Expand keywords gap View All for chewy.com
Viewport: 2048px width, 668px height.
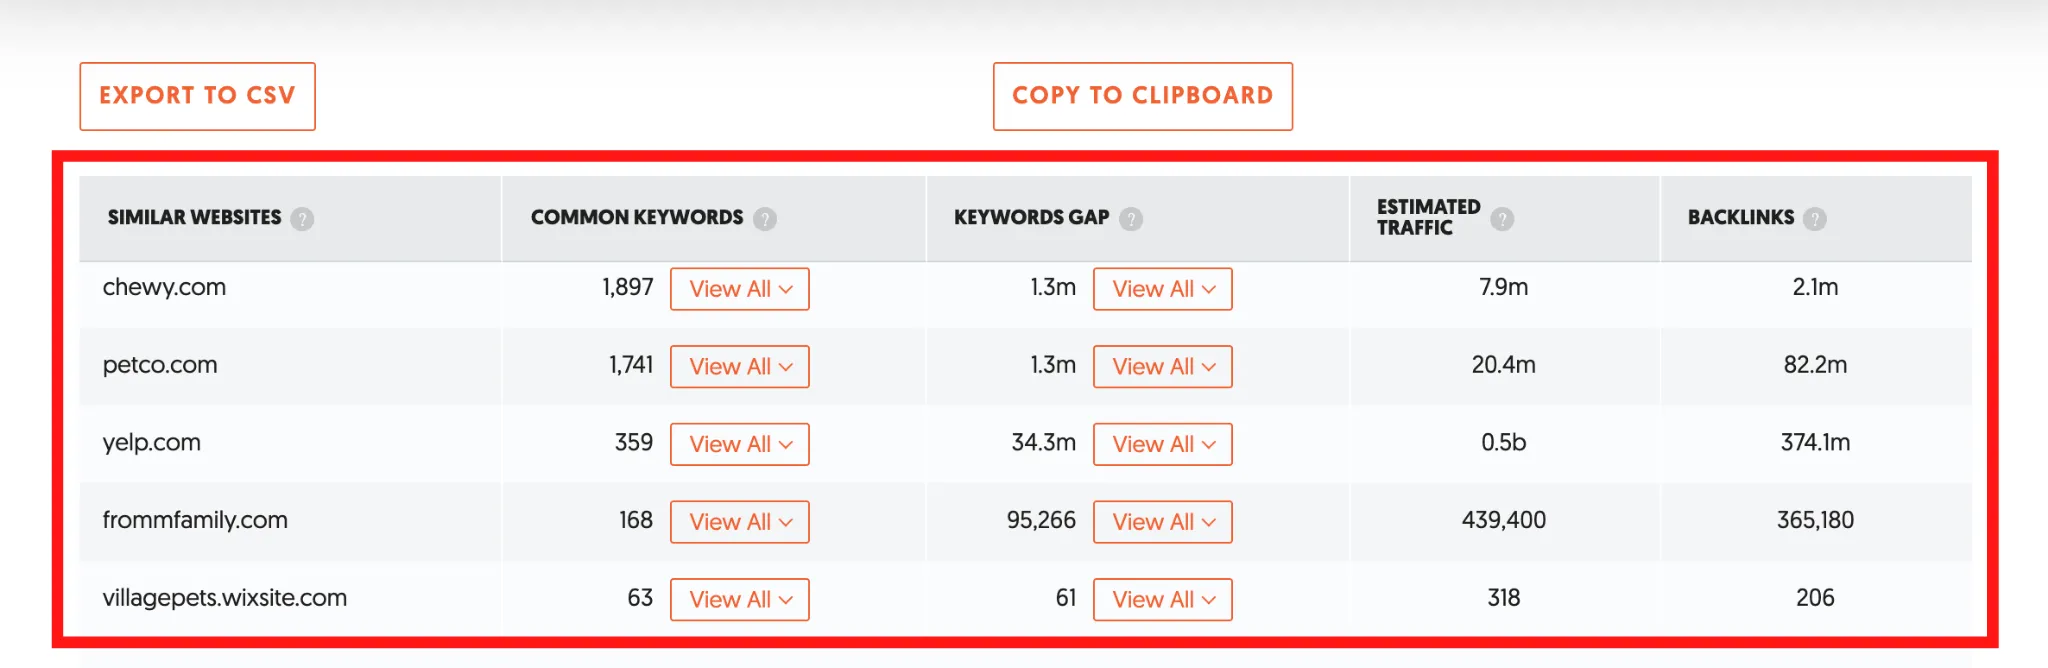[x=1163, y=289]
